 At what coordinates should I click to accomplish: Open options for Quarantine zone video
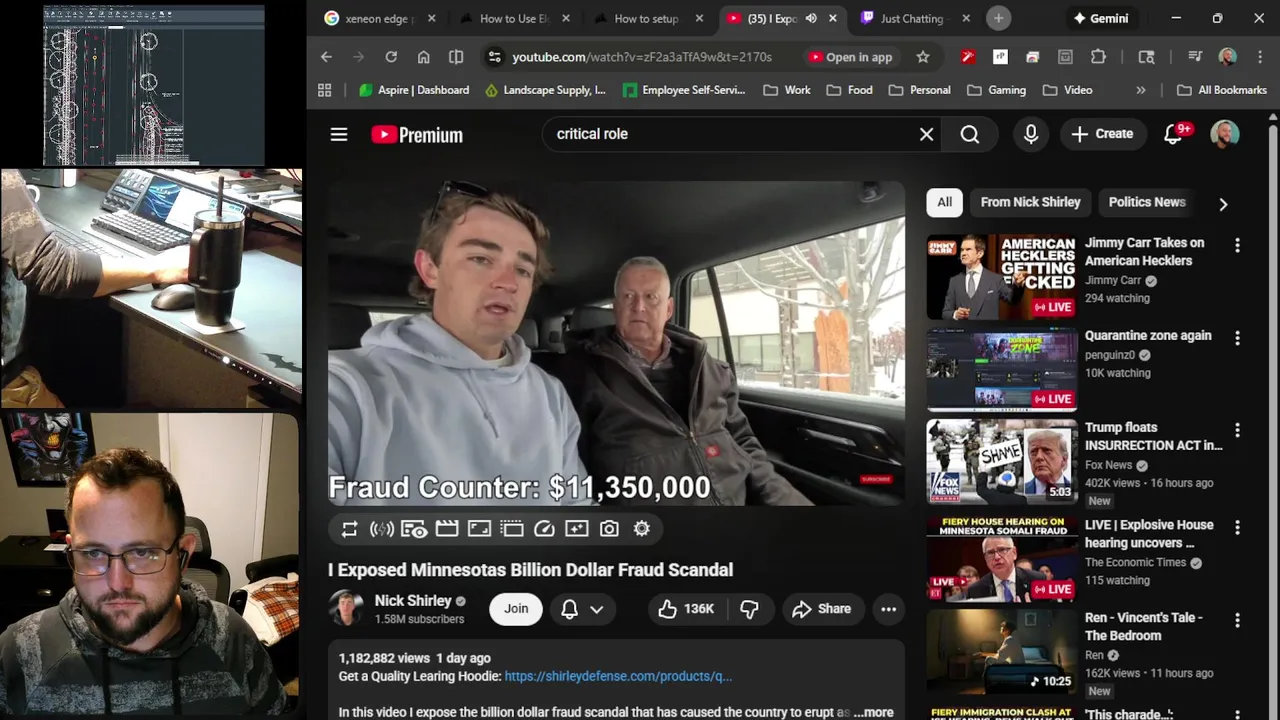1237,339
